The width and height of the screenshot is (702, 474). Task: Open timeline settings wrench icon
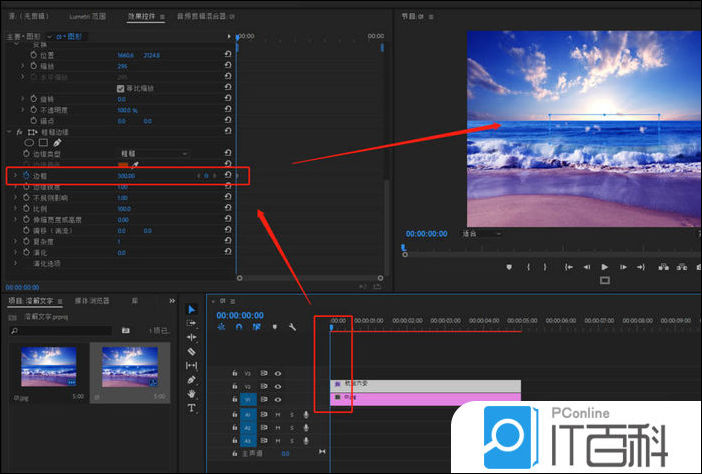click(290, 326)
